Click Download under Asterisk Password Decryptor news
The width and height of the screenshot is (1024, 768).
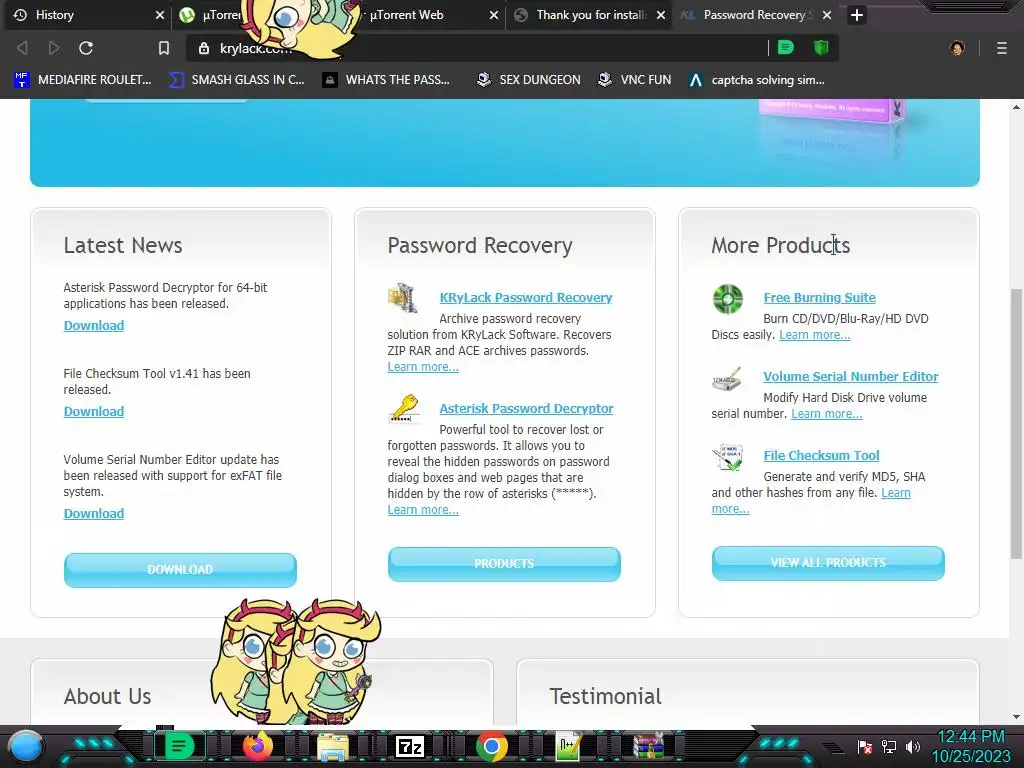pos(94,325)
